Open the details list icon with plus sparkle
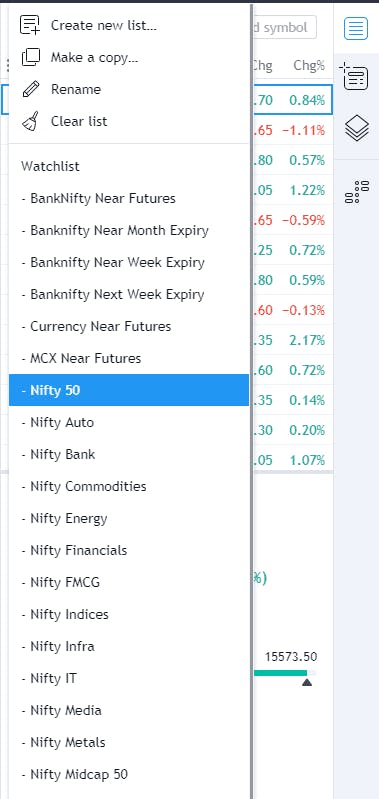 355,76
